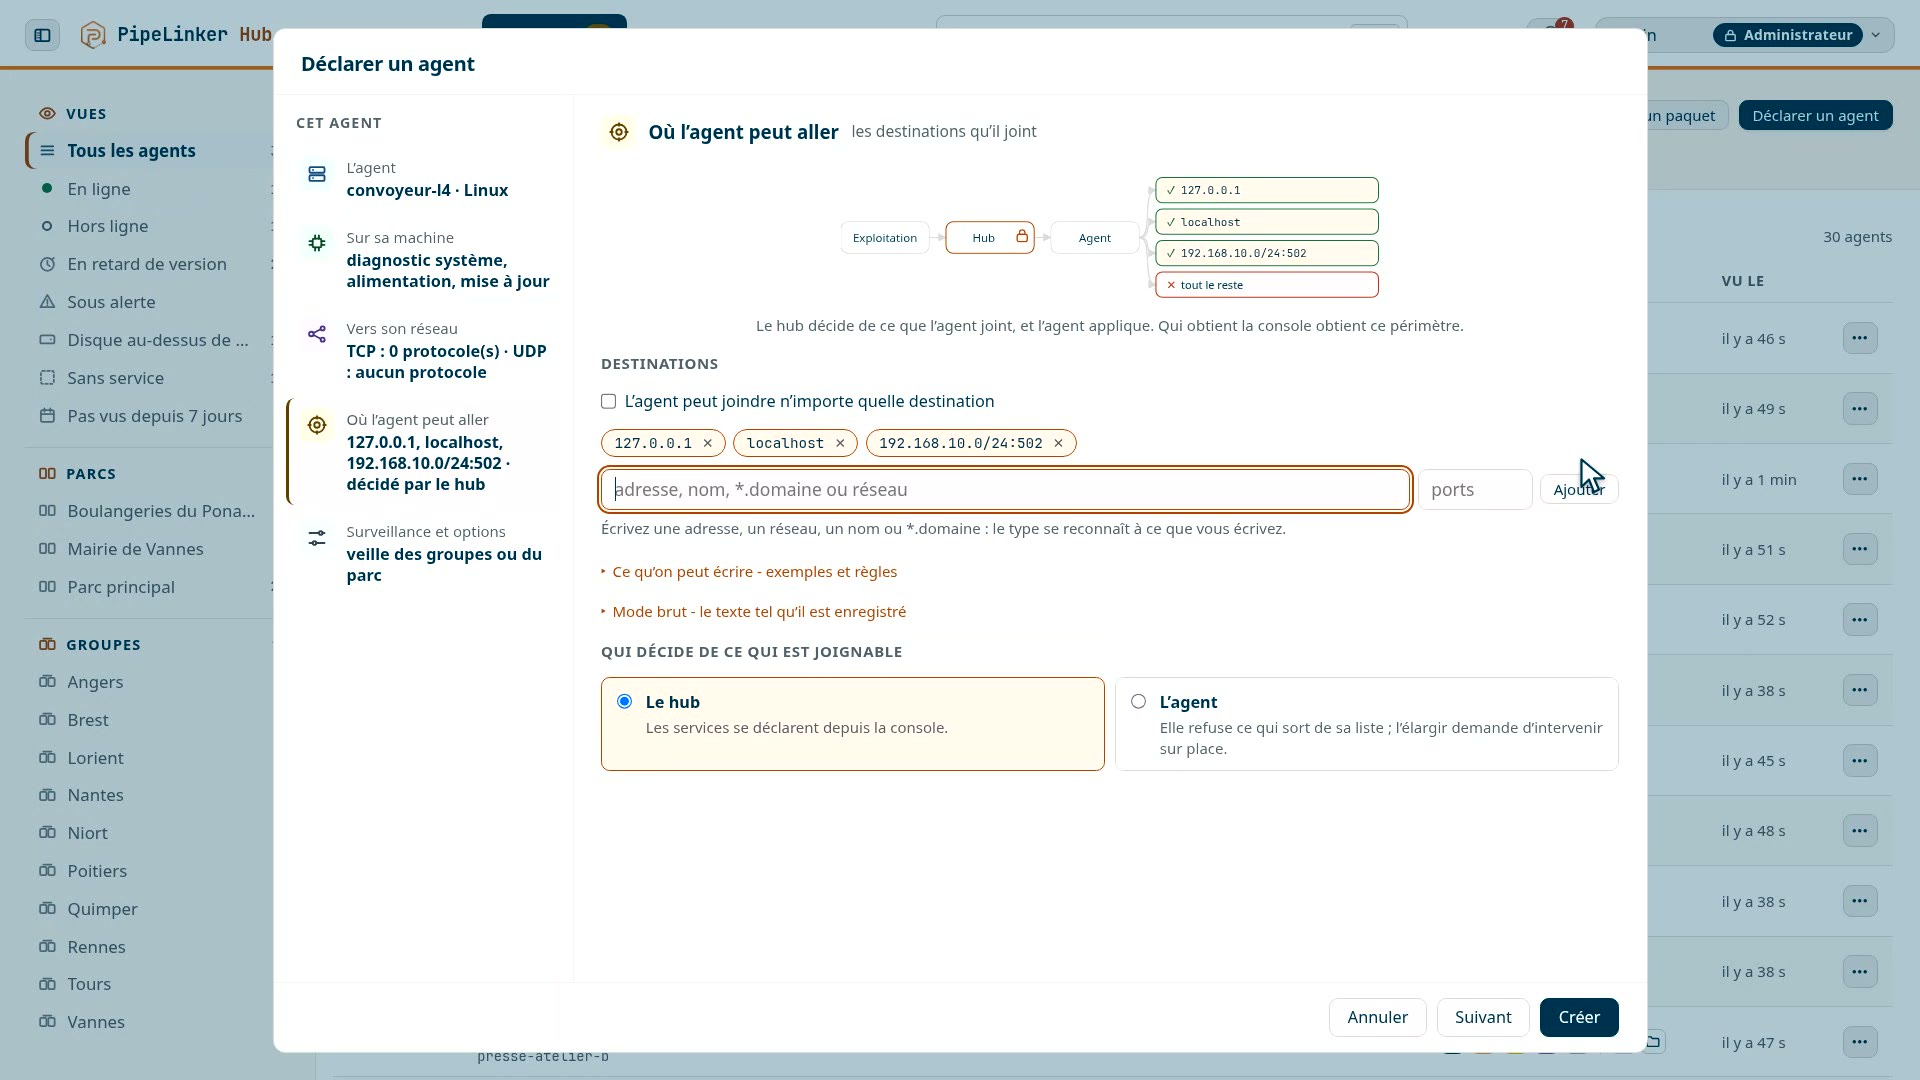Open the Mairie de Vannes parc
Viewport: 1920px width, 1080px height.
tap(135, 549)
